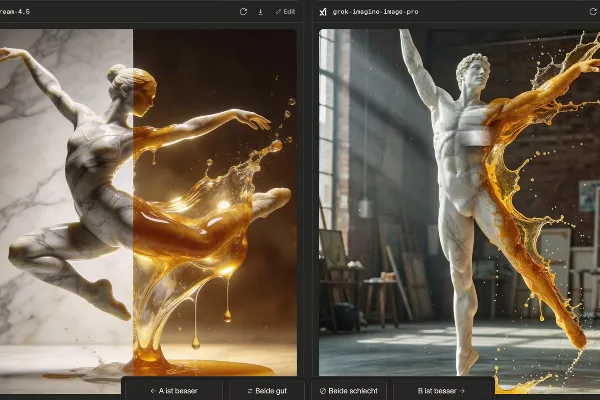Click the left arrow icon in 'A ist besser'
The width and height of the screenshot is (600, 400).
(x=152, y=390)
